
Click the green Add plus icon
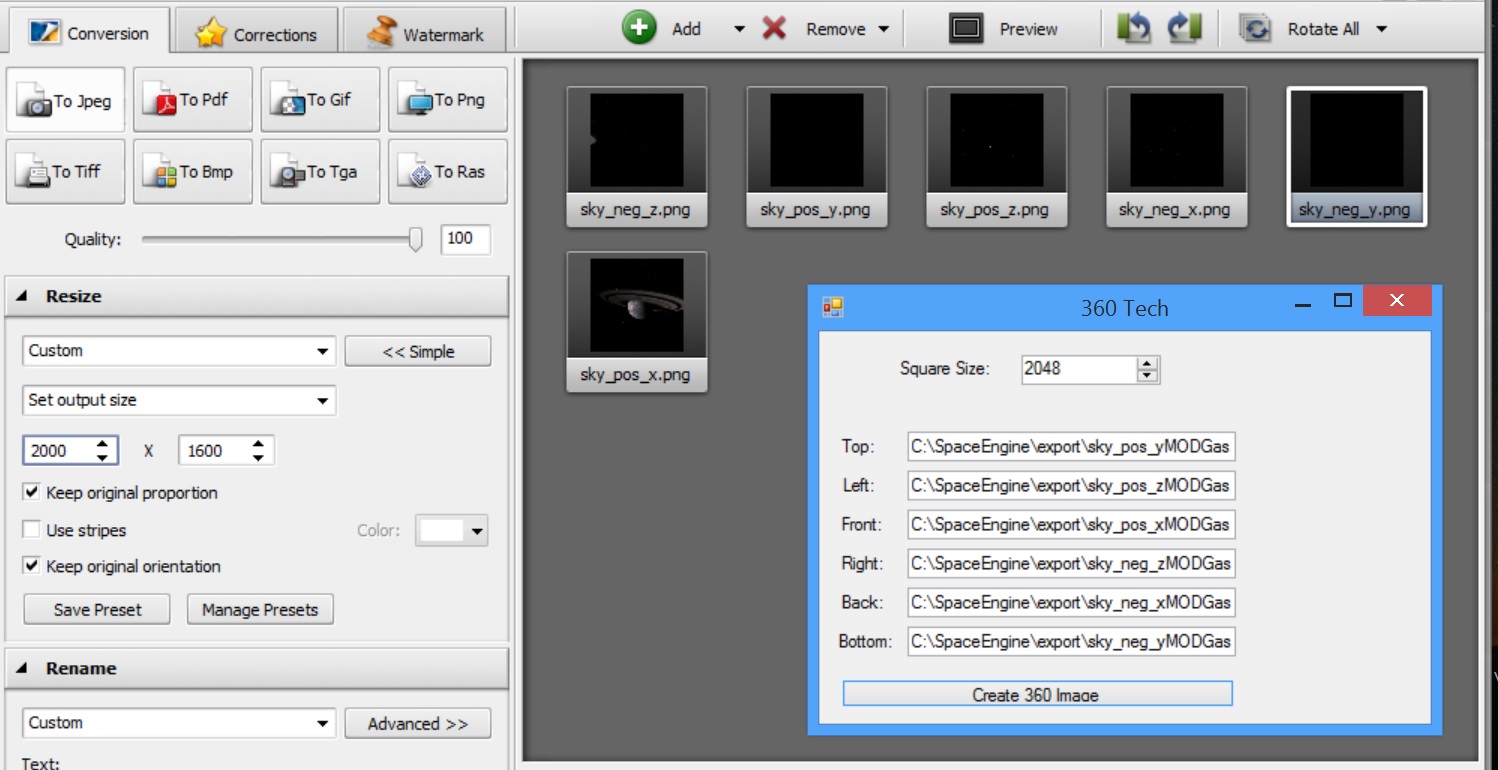point(639,28)
